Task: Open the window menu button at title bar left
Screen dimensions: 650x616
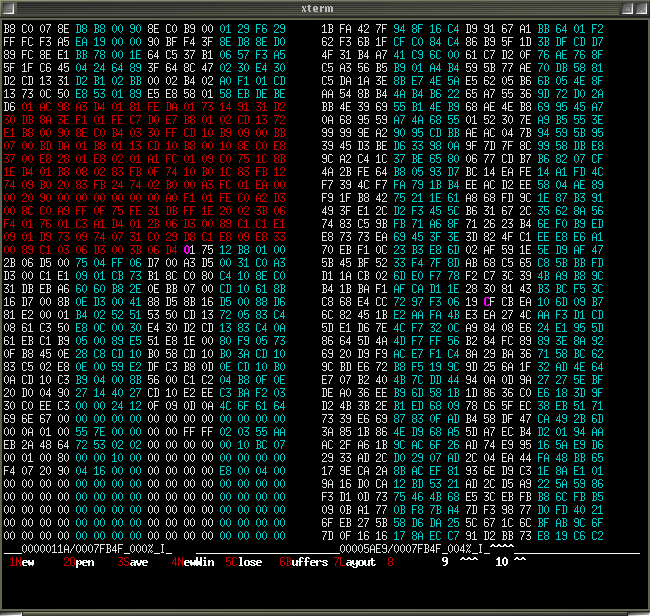Action: coord(10,9)
